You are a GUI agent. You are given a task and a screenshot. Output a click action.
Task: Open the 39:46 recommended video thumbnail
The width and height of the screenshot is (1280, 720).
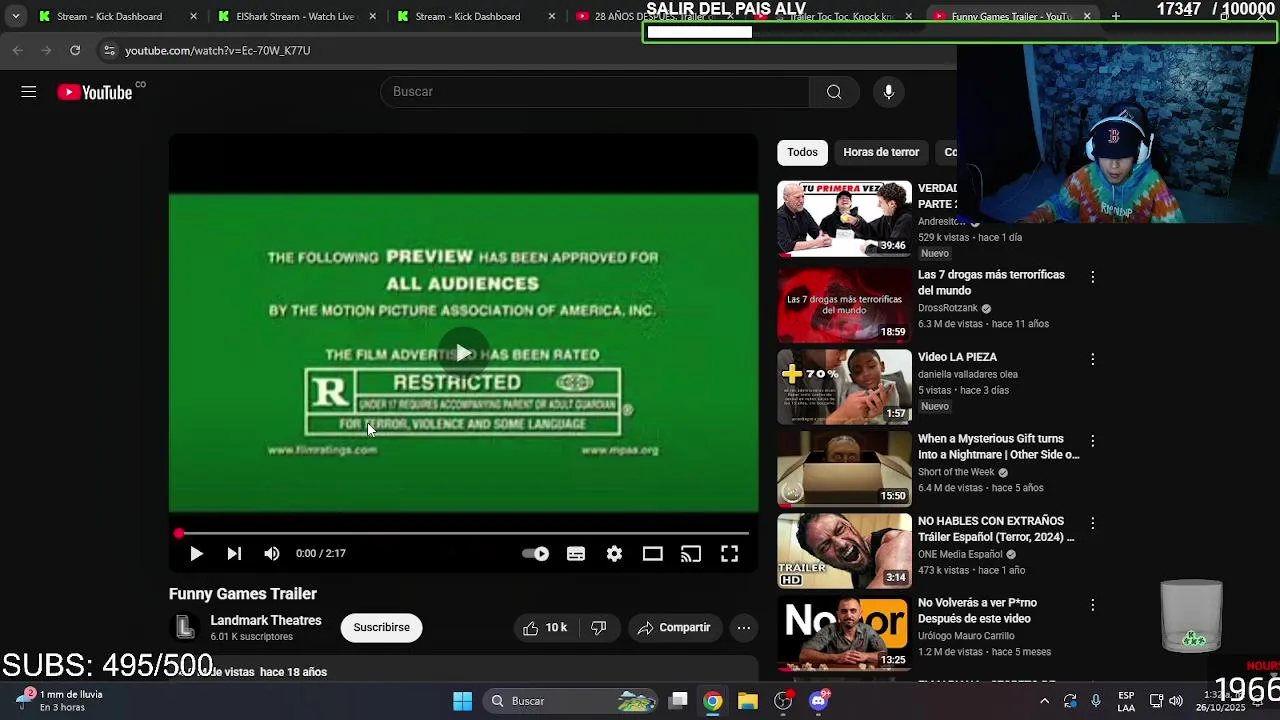pos(845,218)
